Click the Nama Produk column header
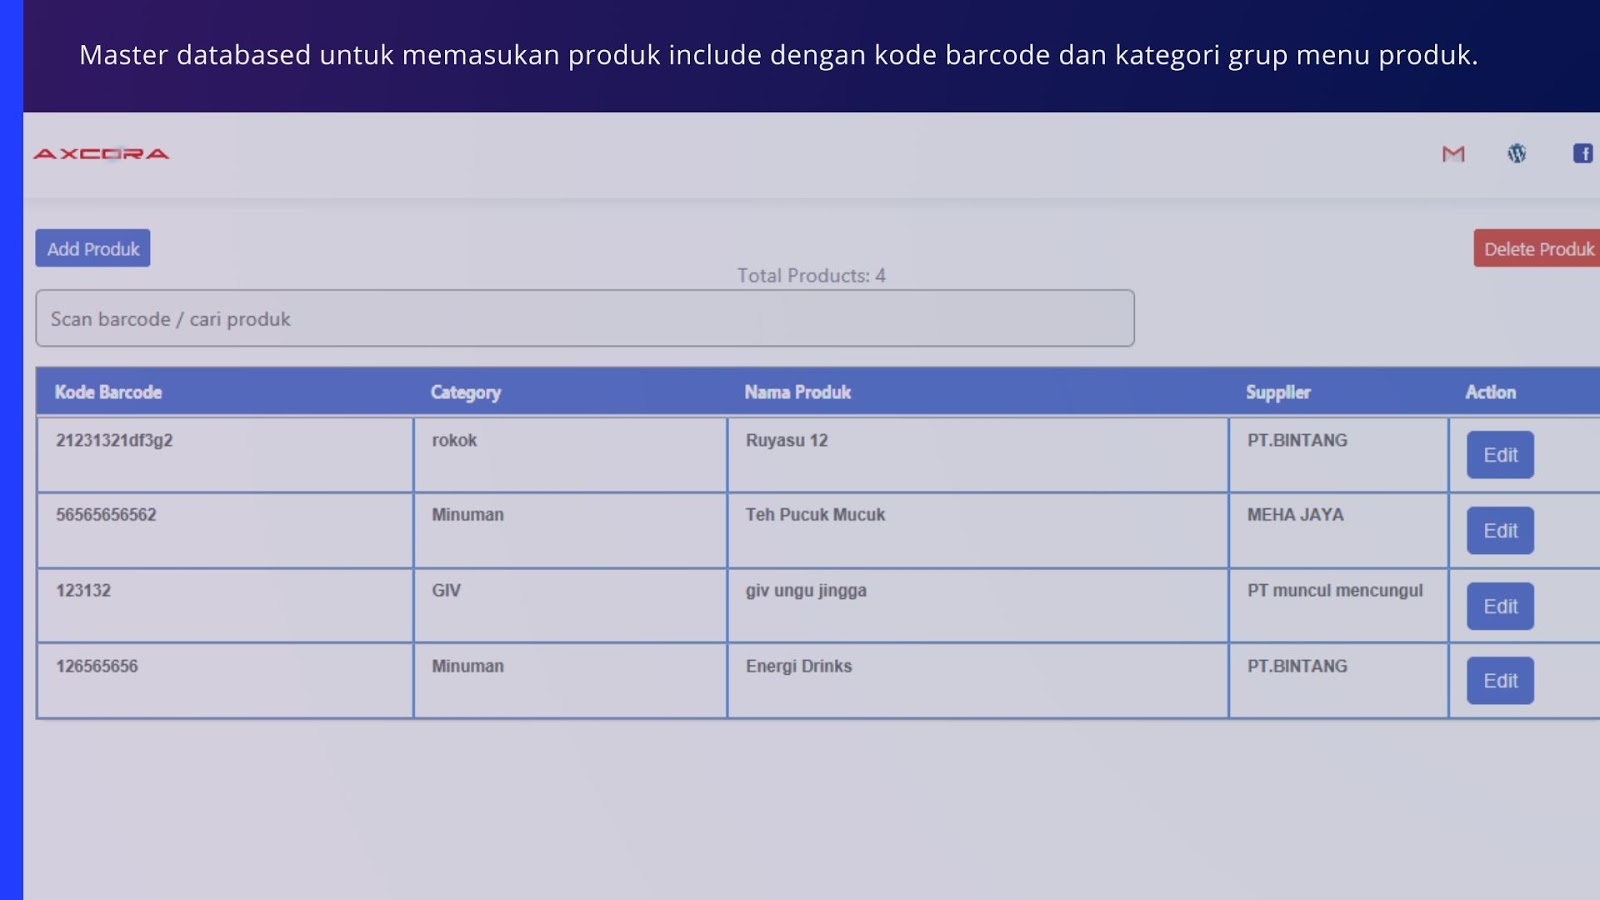This screenshot has height=900, width=1600. click(x=798, y=392)
